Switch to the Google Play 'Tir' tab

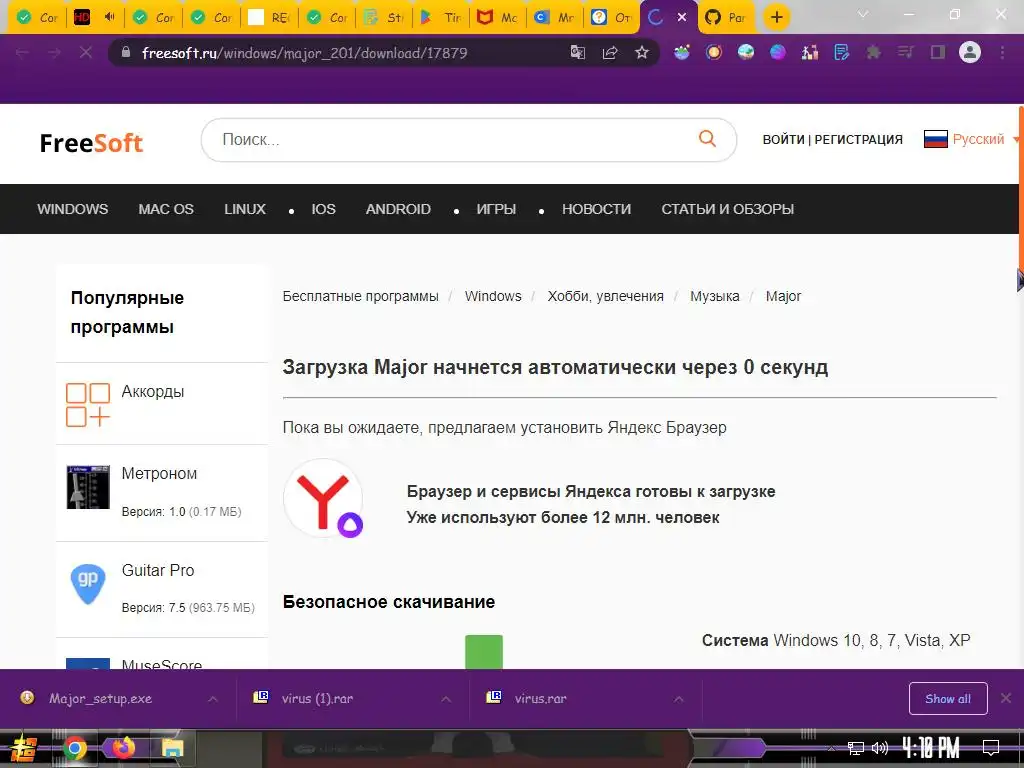pos(440,18)
